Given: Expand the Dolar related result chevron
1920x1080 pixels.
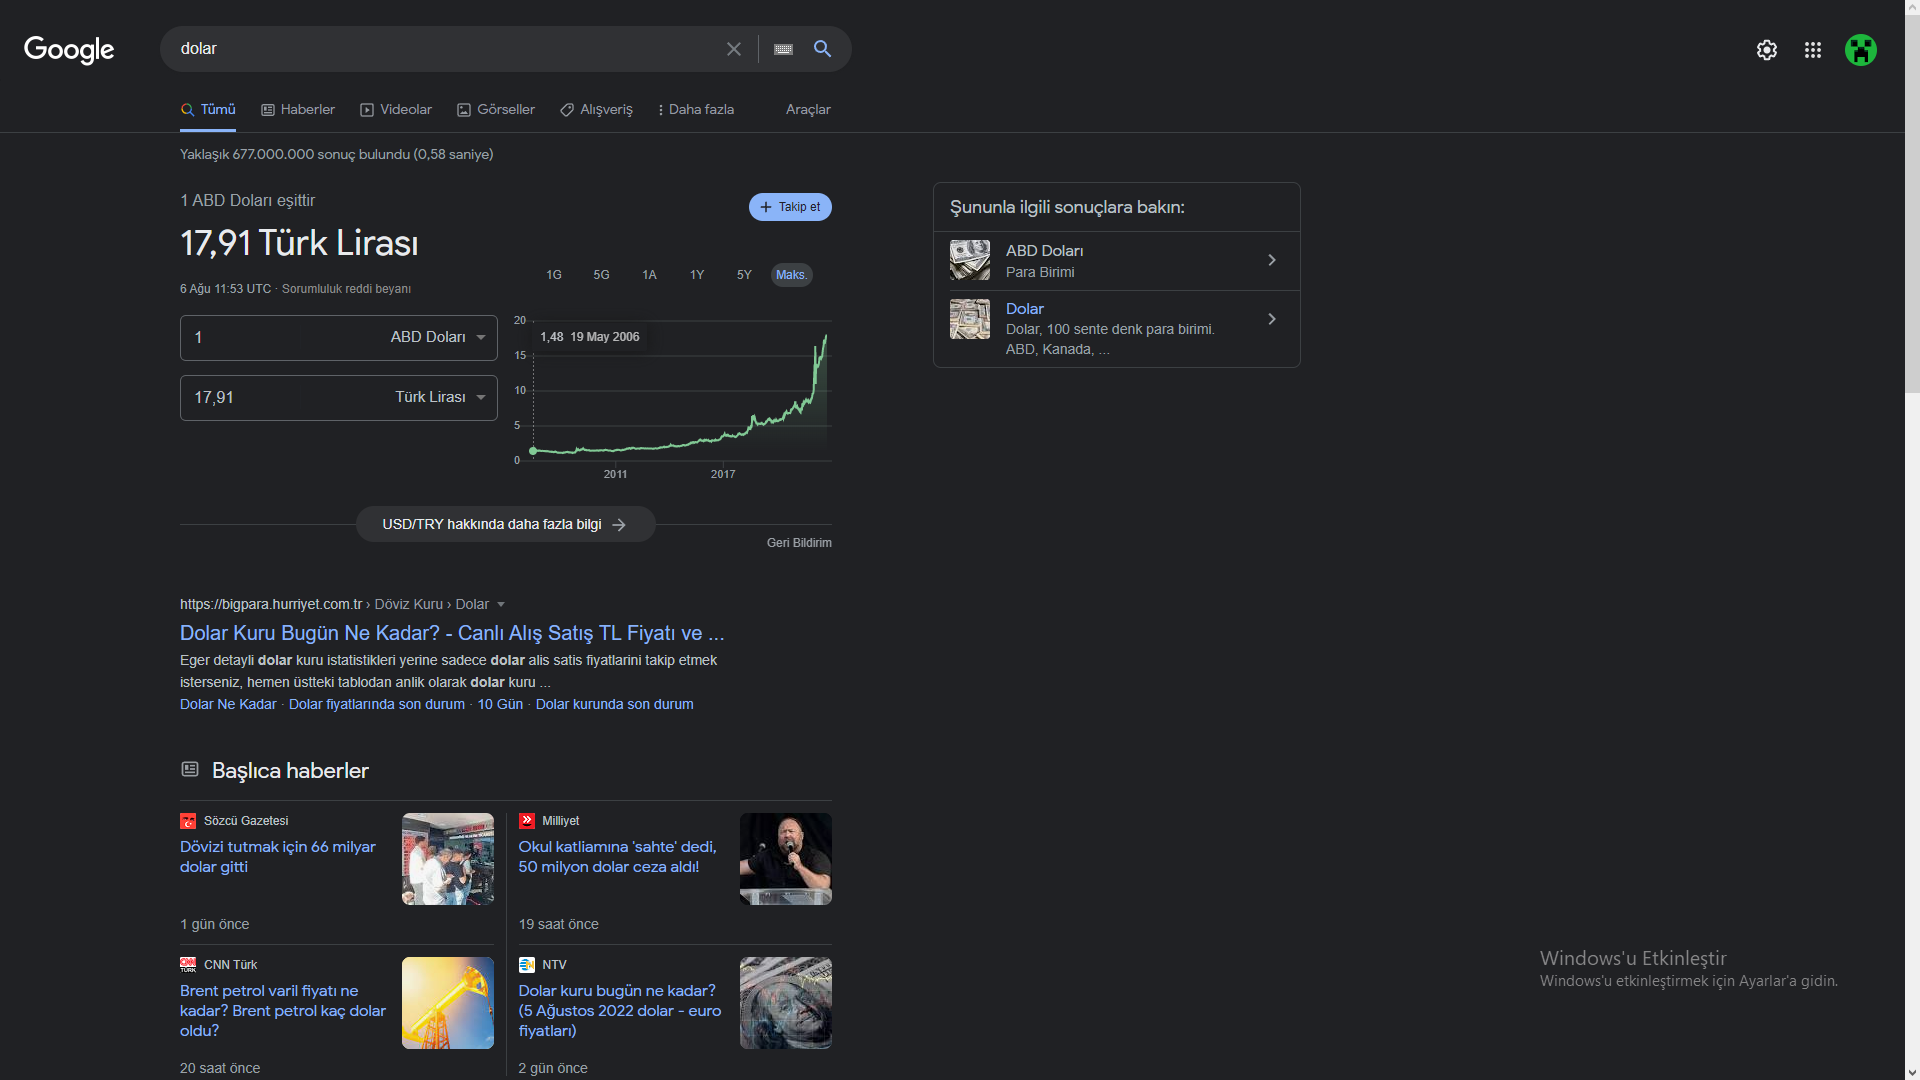Looking at the screenshot, I should click(1272, 319).
